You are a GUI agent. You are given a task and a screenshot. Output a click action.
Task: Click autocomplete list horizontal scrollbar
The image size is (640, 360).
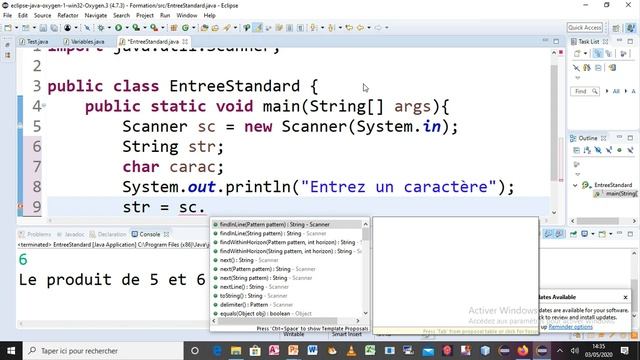(286, 321)
